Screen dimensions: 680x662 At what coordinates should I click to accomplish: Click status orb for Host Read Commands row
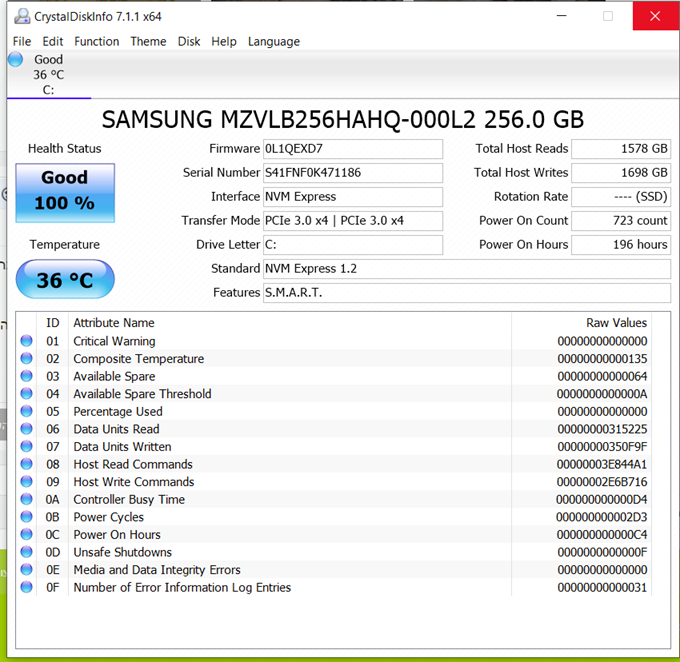26,464
